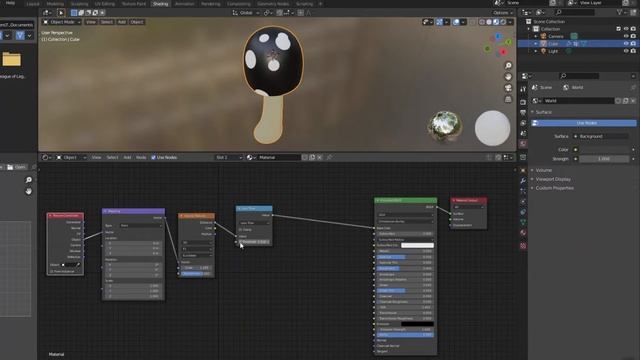640x360 pixels.
Task: Hide the Light in the viewport via eye icon
Action: pos(626,51)
